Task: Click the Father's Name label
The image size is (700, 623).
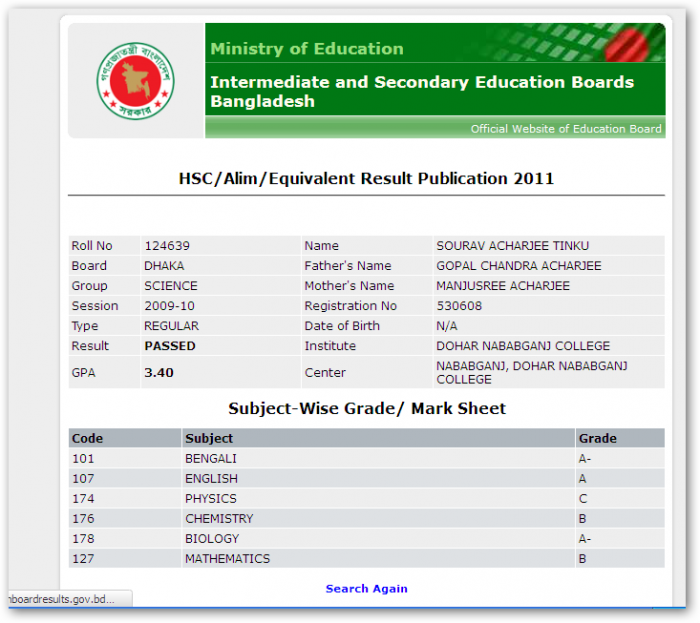Action: (348, 266)
